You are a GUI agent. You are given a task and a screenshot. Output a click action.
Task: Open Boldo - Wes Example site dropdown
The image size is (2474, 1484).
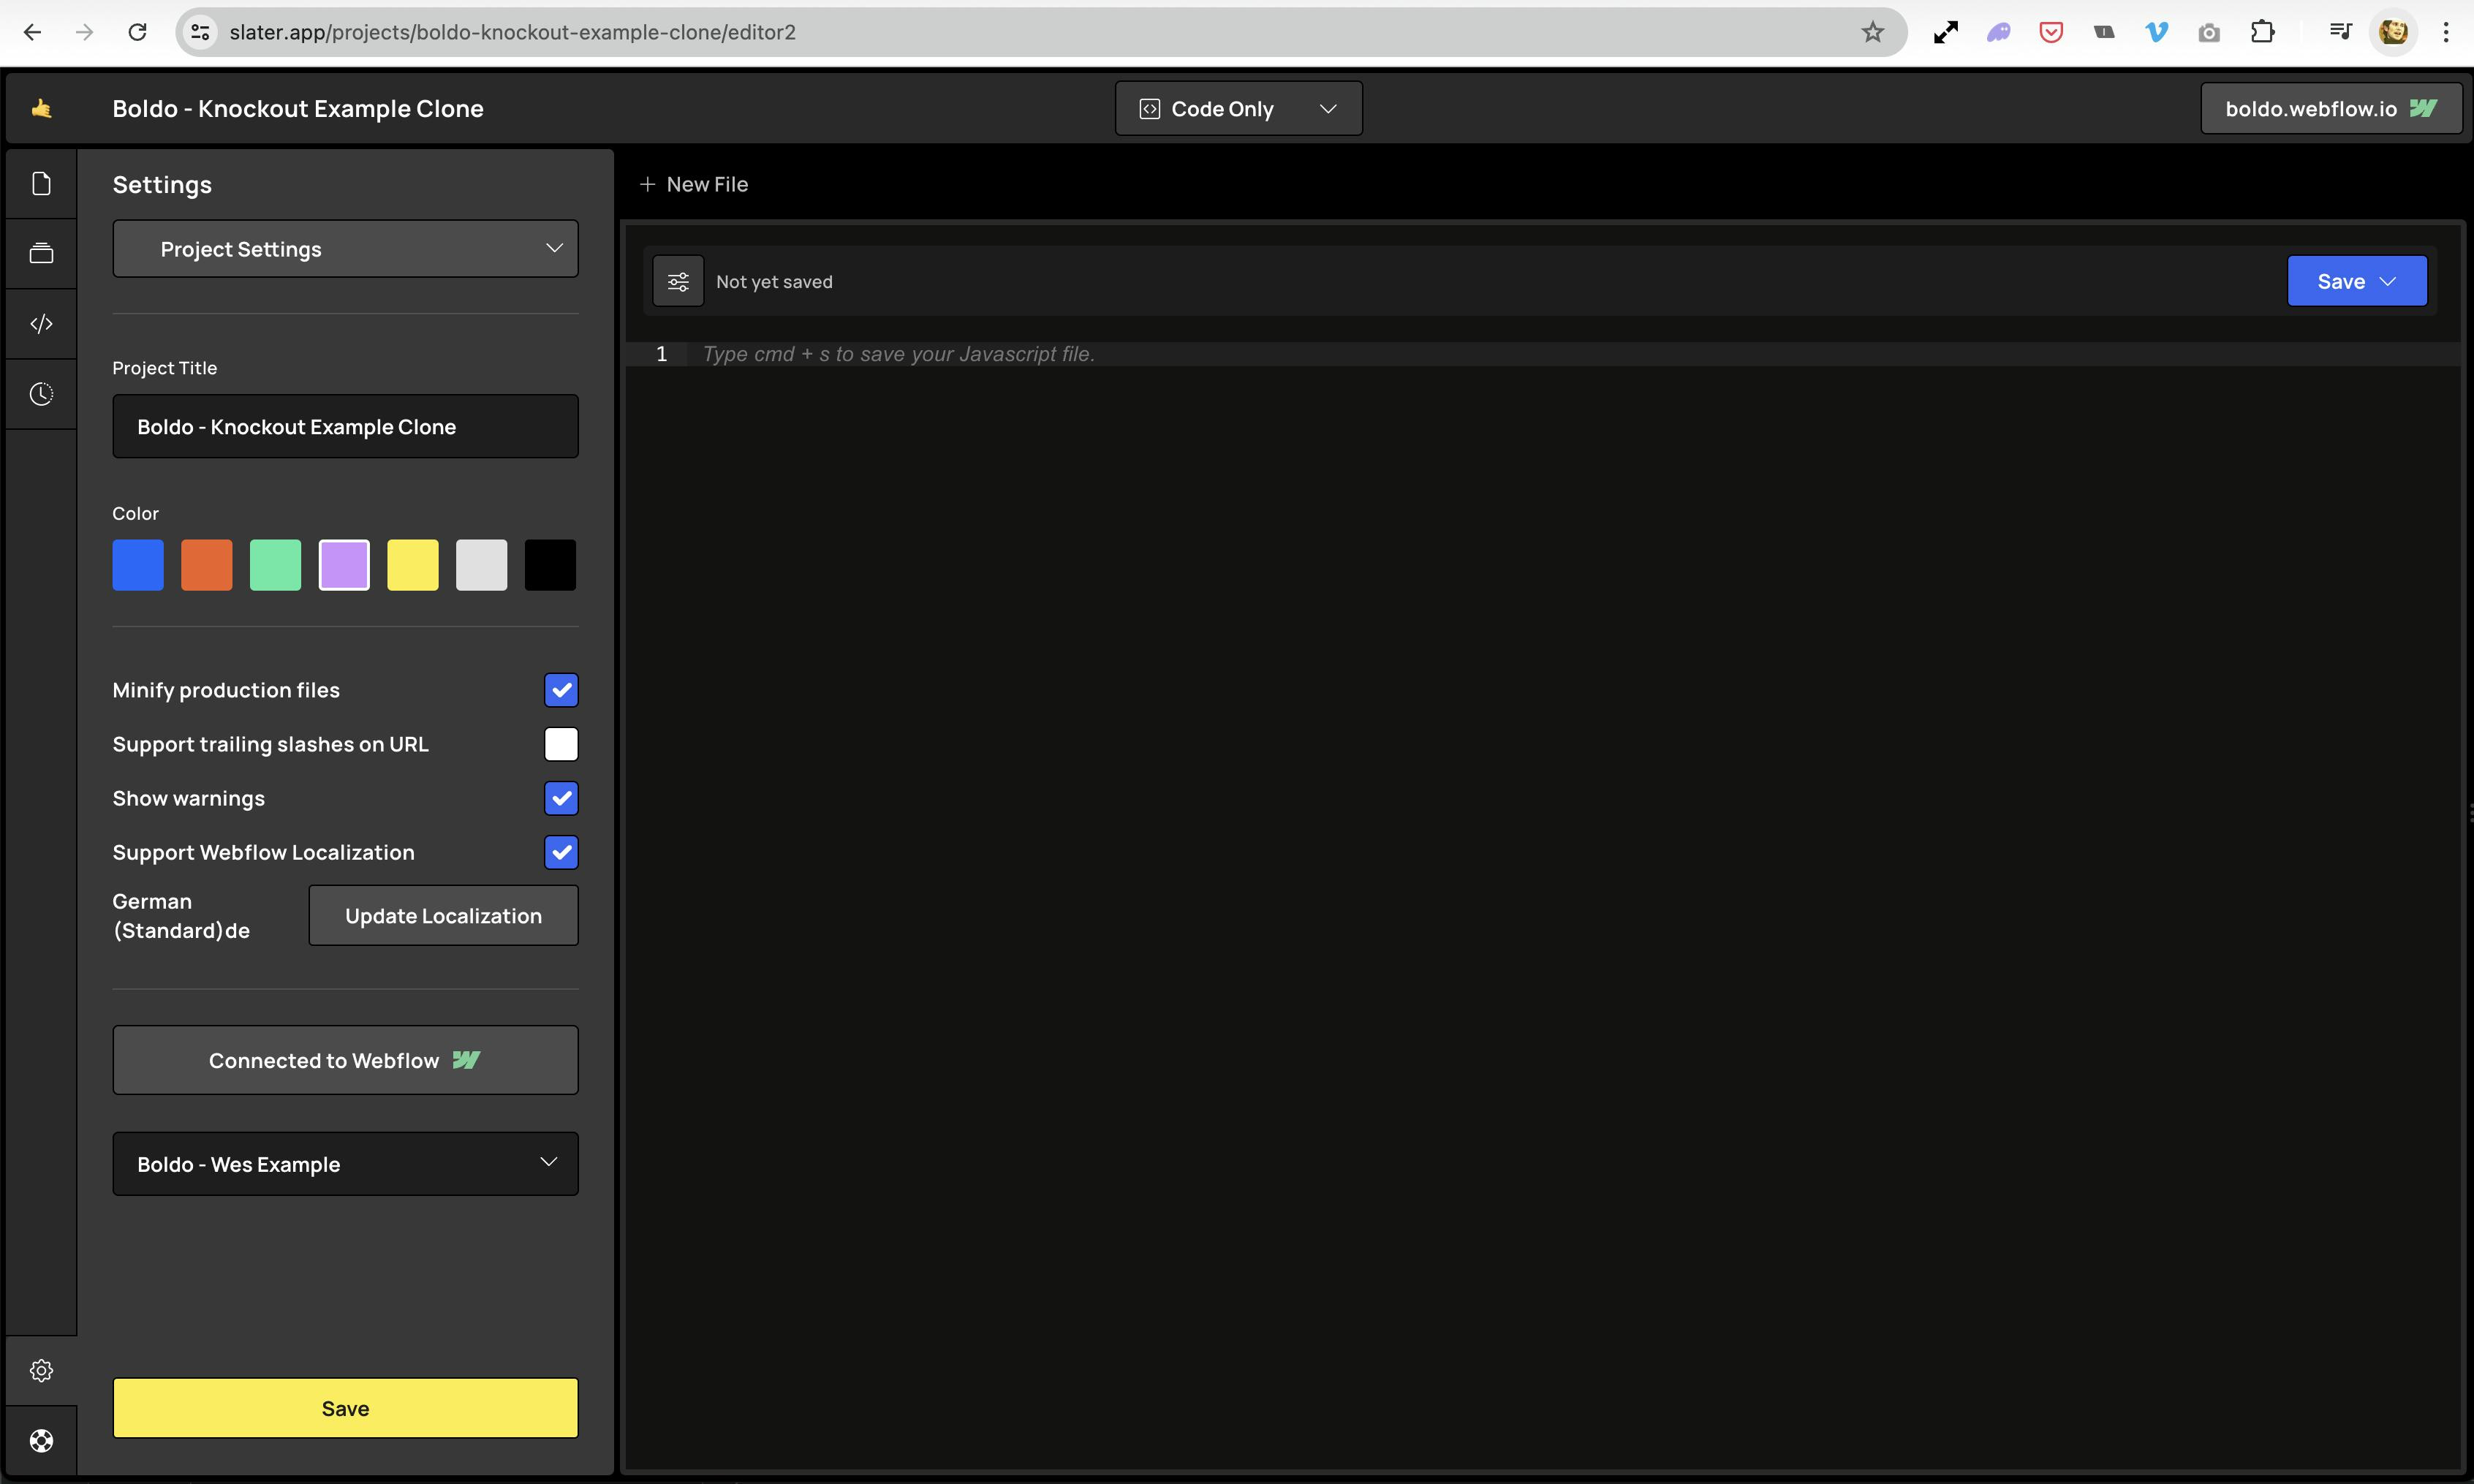pyautogui.click(x=345, y=1164)
